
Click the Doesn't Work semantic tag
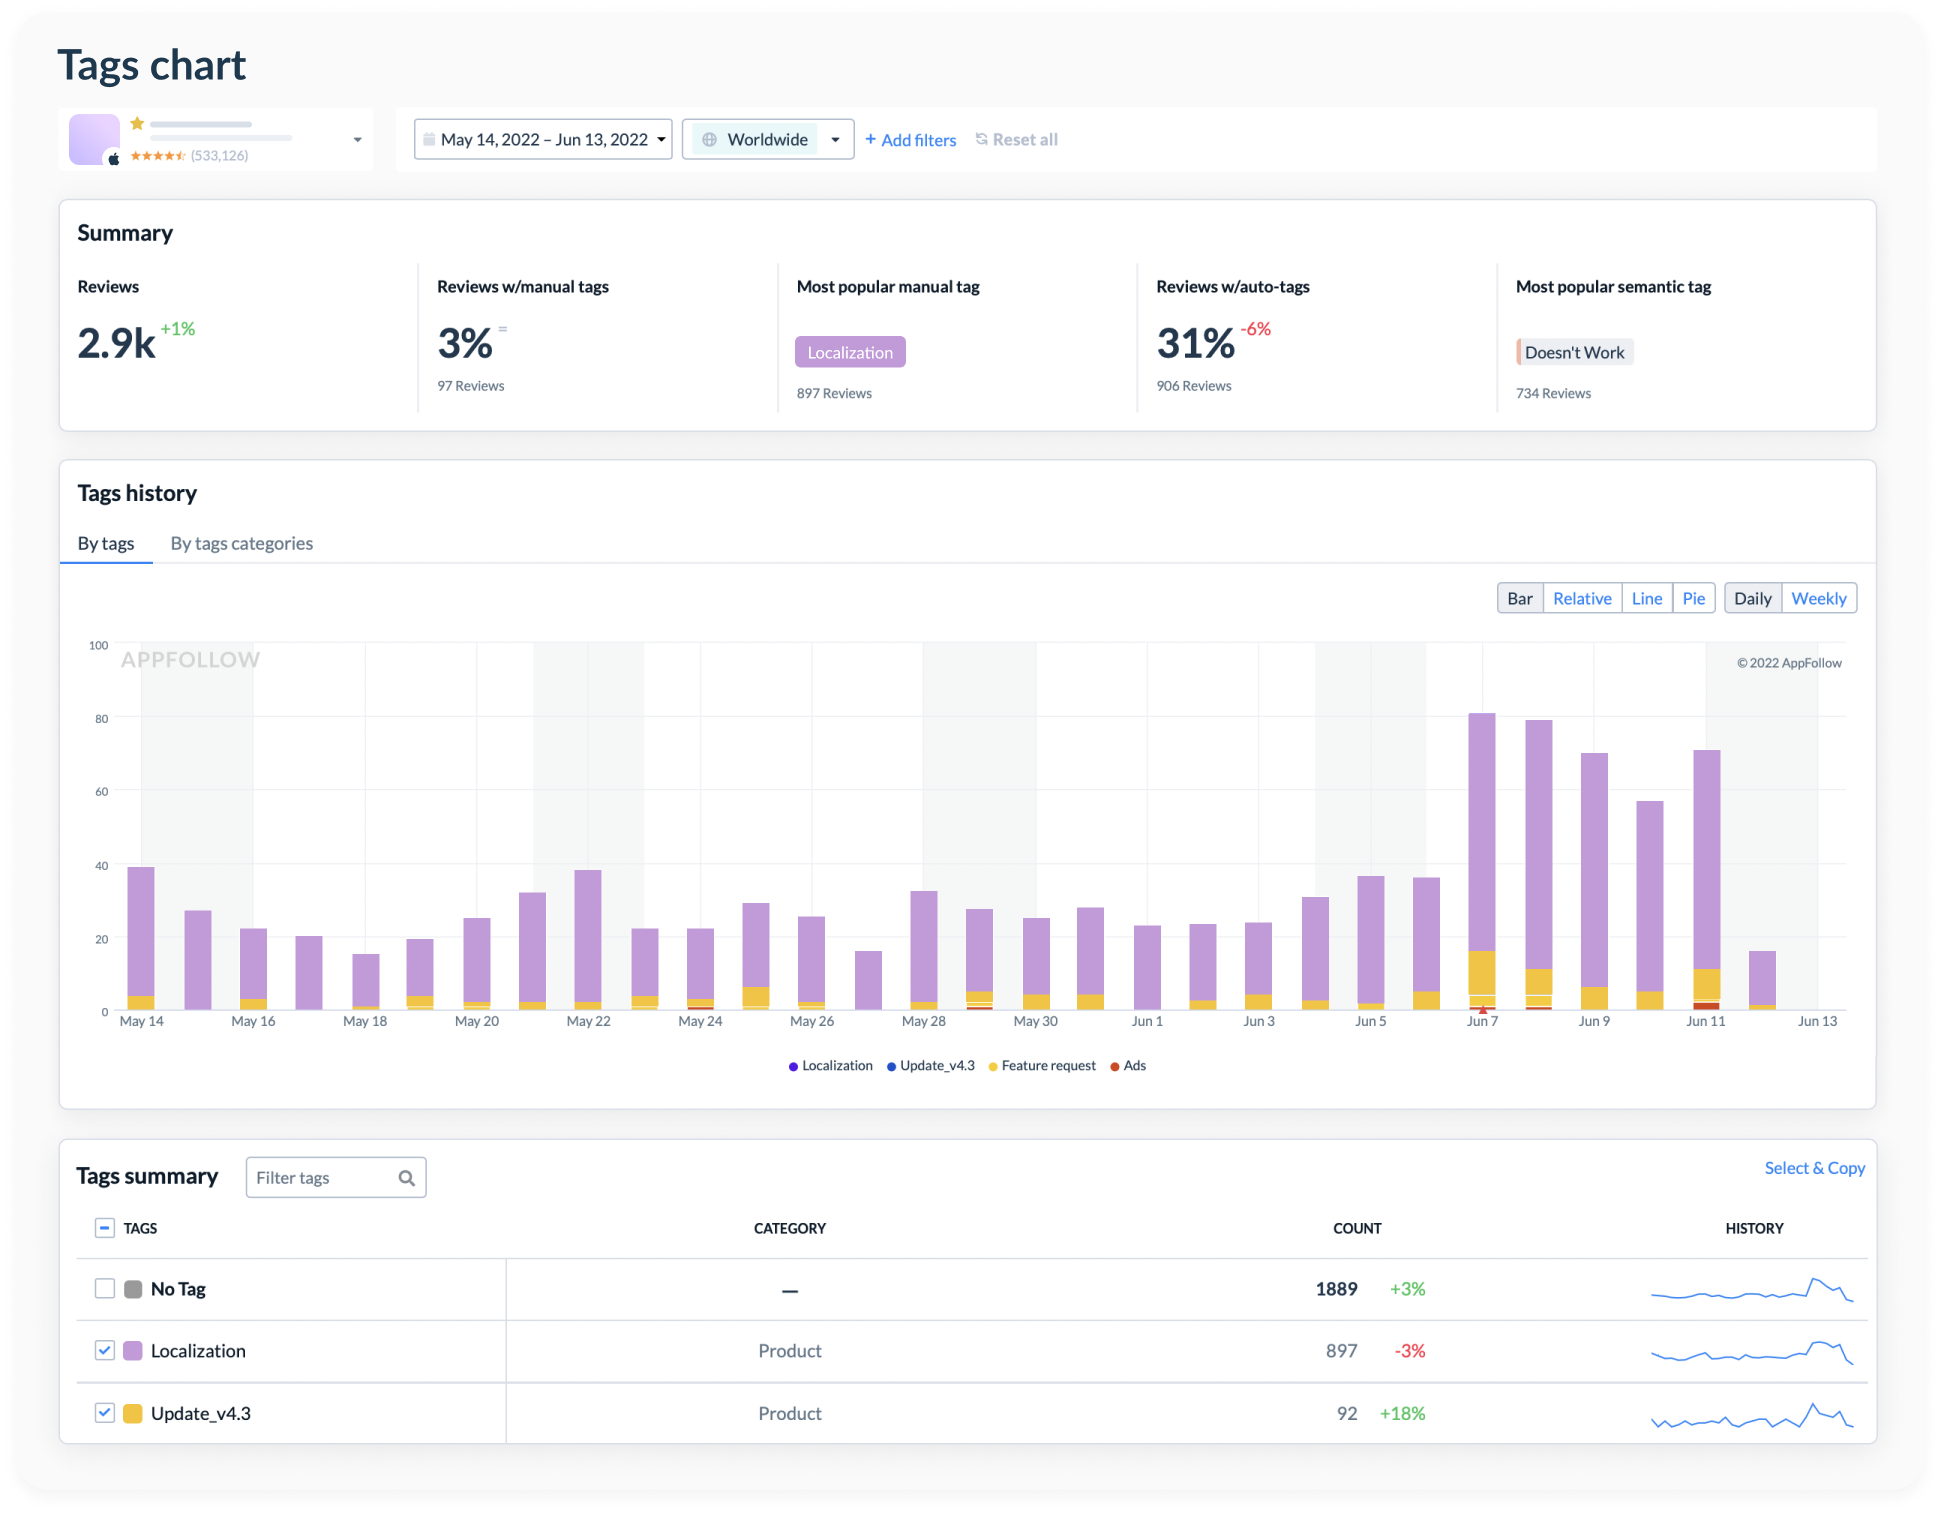coord(1574,352)
